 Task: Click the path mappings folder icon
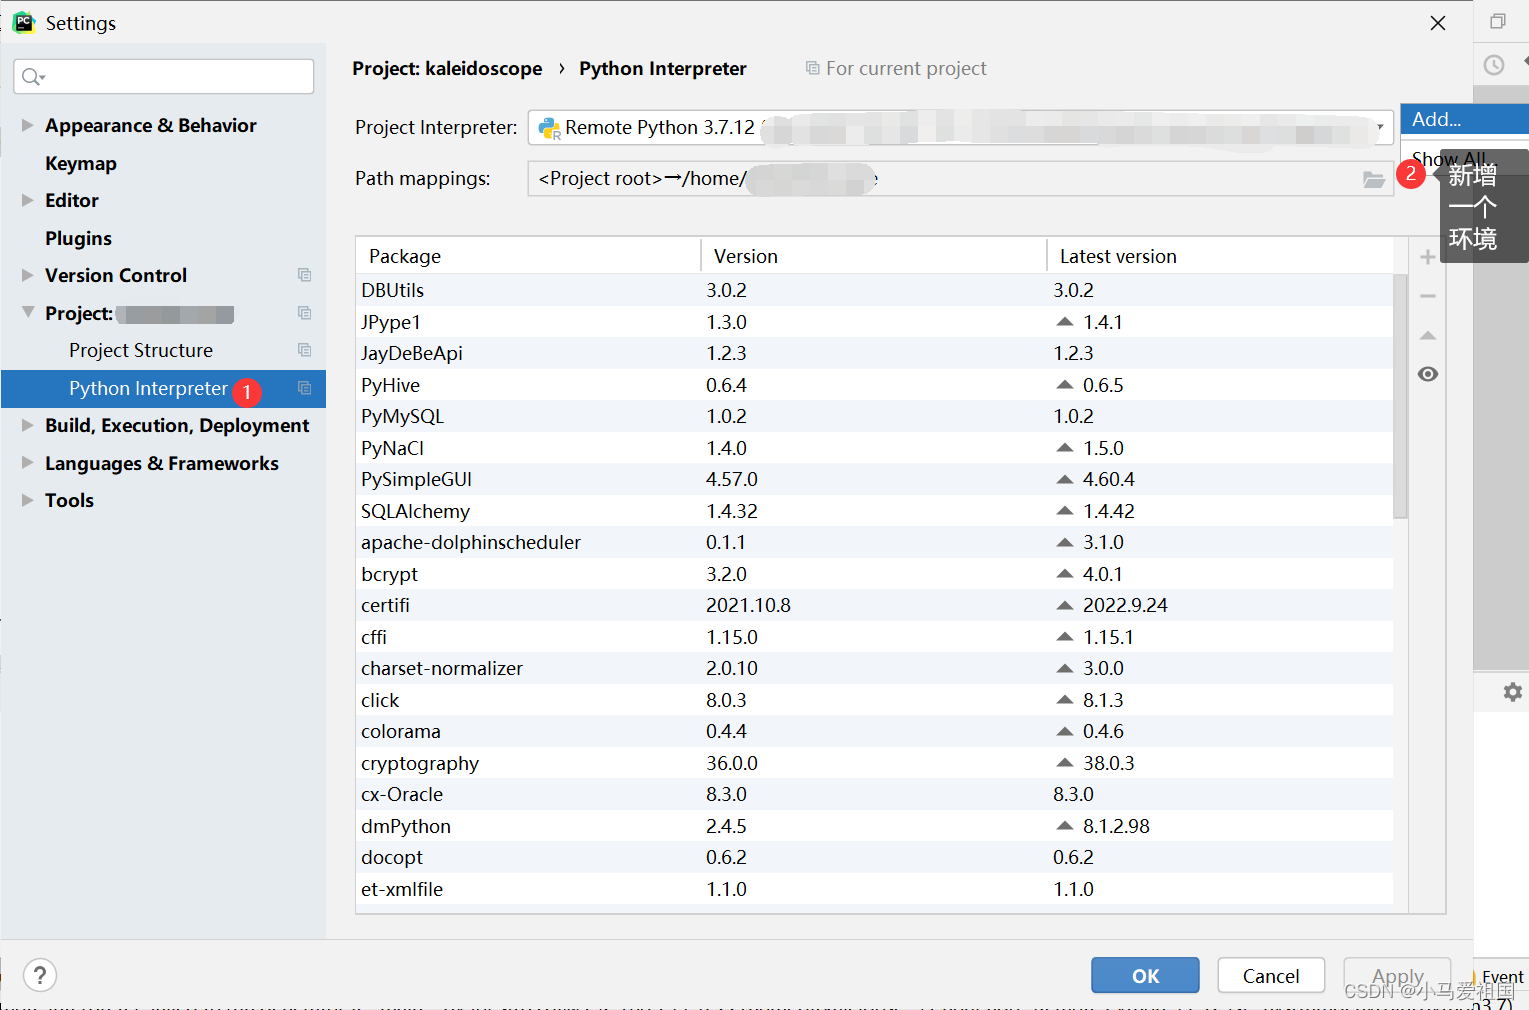pos(1374,179)
